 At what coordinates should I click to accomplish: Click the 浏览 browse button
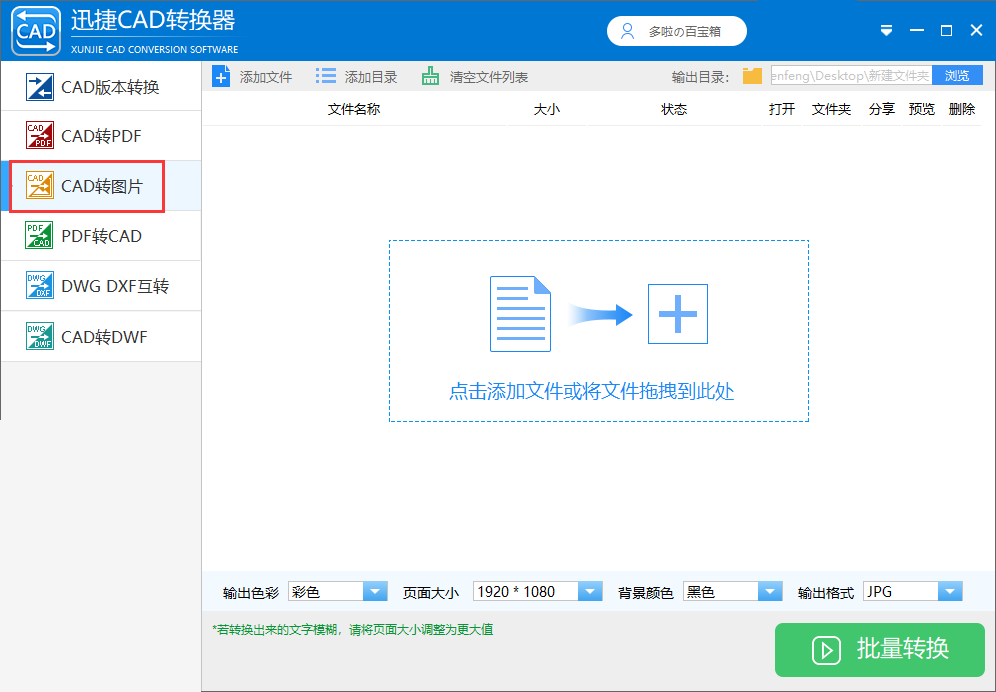(x=957, y=76)
